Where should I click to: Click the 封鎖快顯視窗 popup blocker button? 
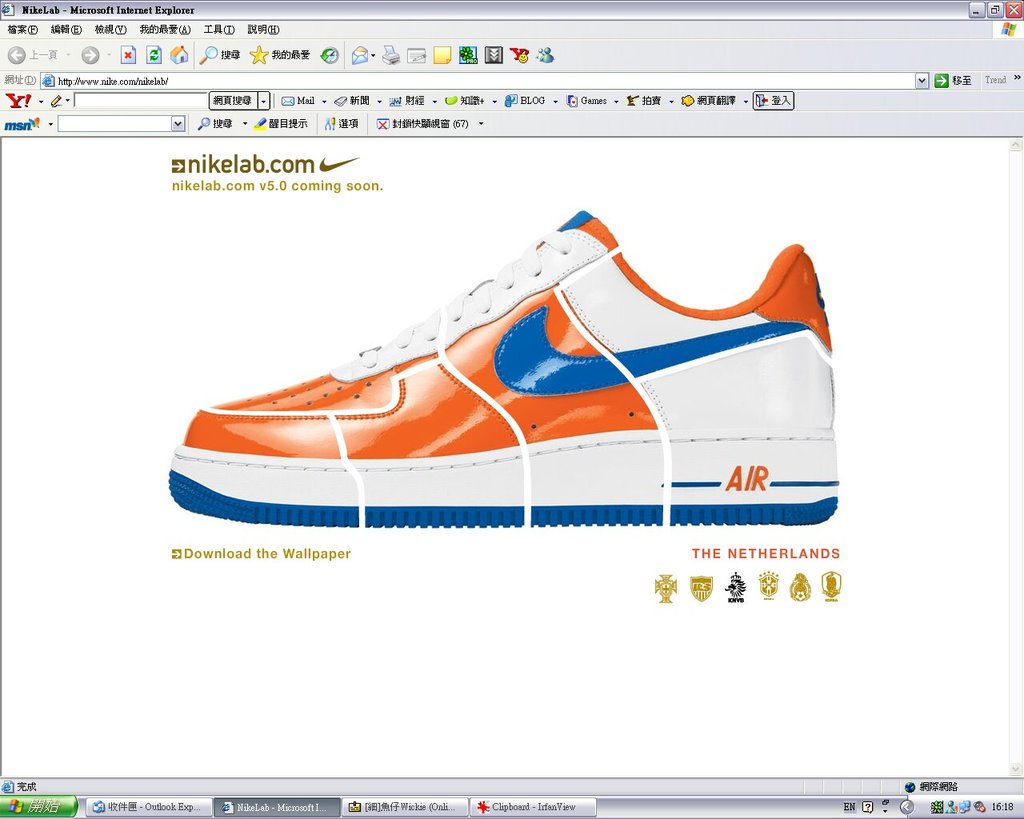click(423, 123)
